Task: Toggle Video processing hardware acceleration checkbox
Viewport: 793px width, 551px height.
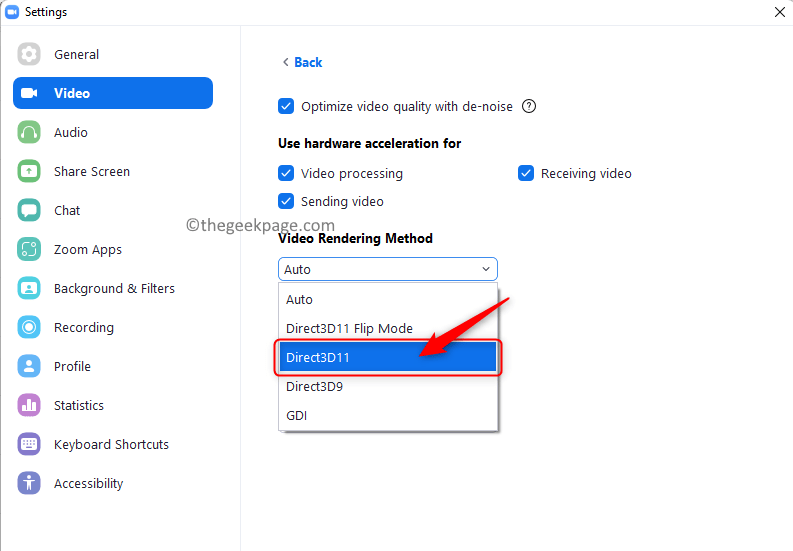Action: click(286, 173)
